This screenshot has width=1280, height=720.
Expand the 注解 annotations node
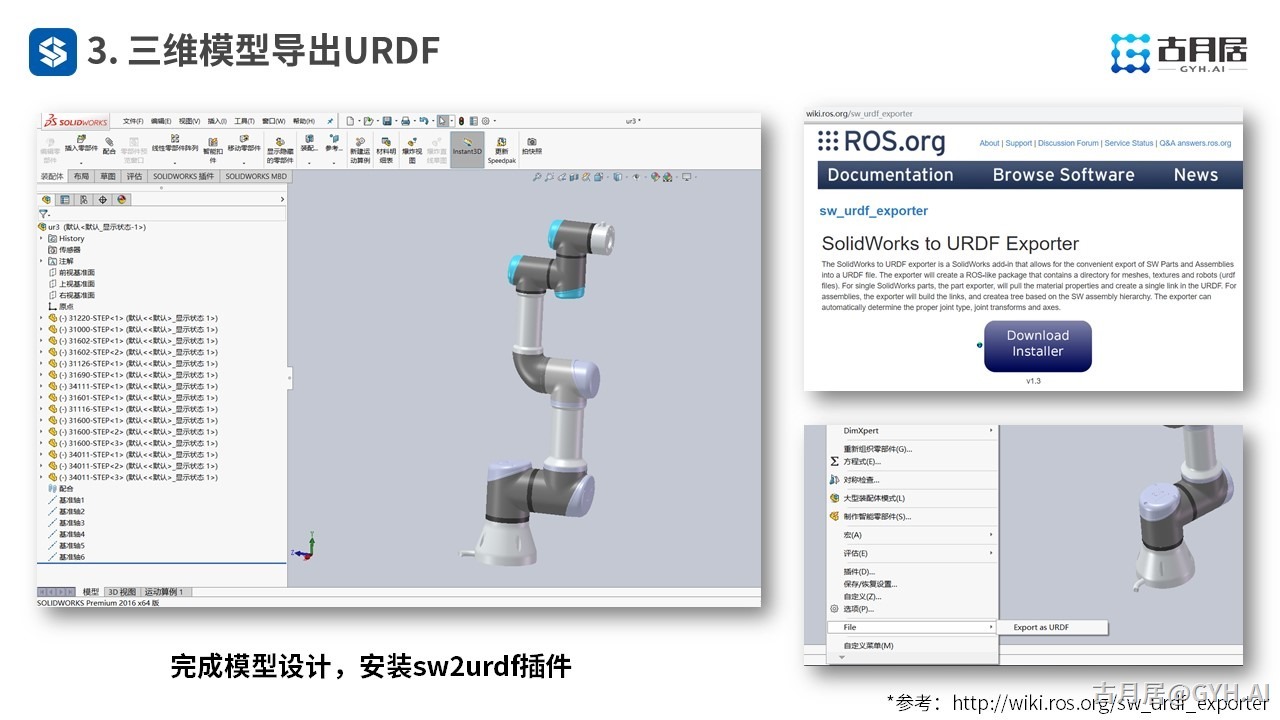pos(41,261)
